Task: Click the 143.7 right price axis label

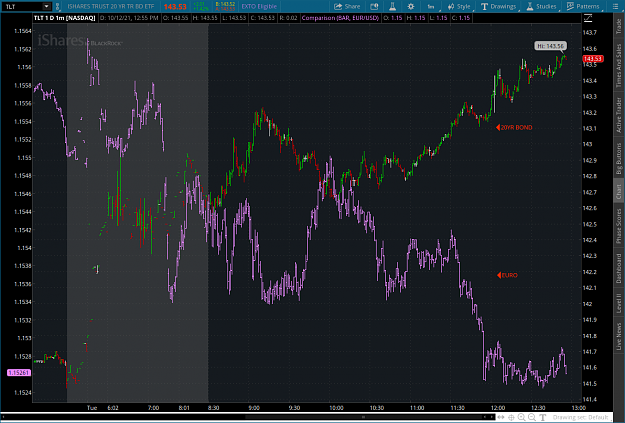Action: pyautogui.click(x=590, y=33)
